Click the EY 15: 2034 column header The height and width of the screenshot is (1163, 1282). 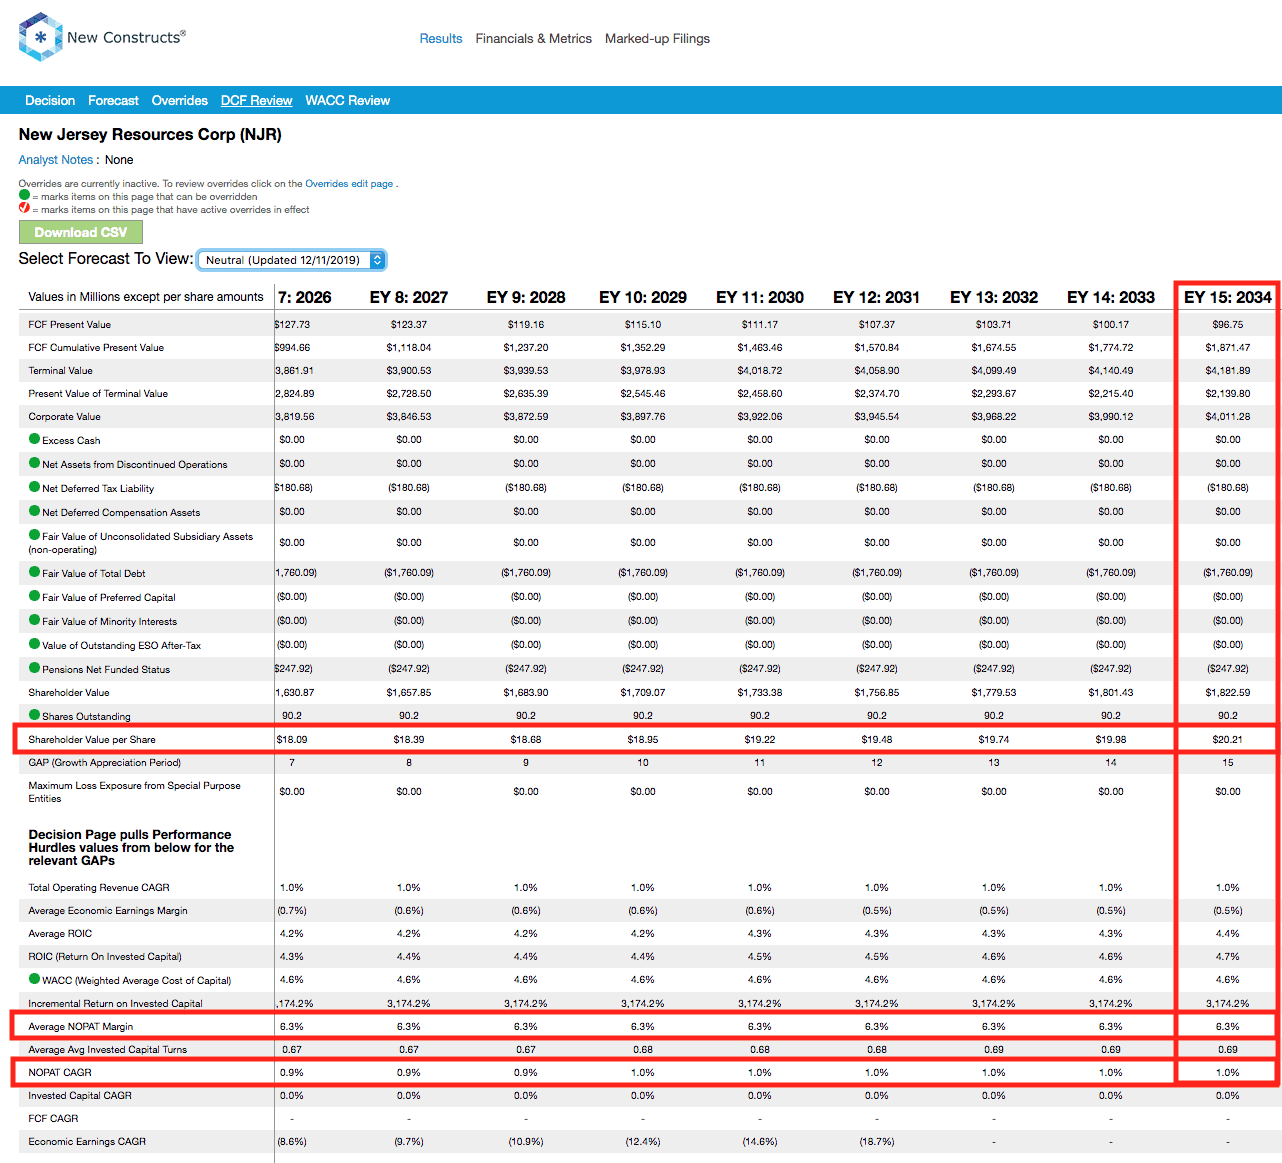point(1228,297)
